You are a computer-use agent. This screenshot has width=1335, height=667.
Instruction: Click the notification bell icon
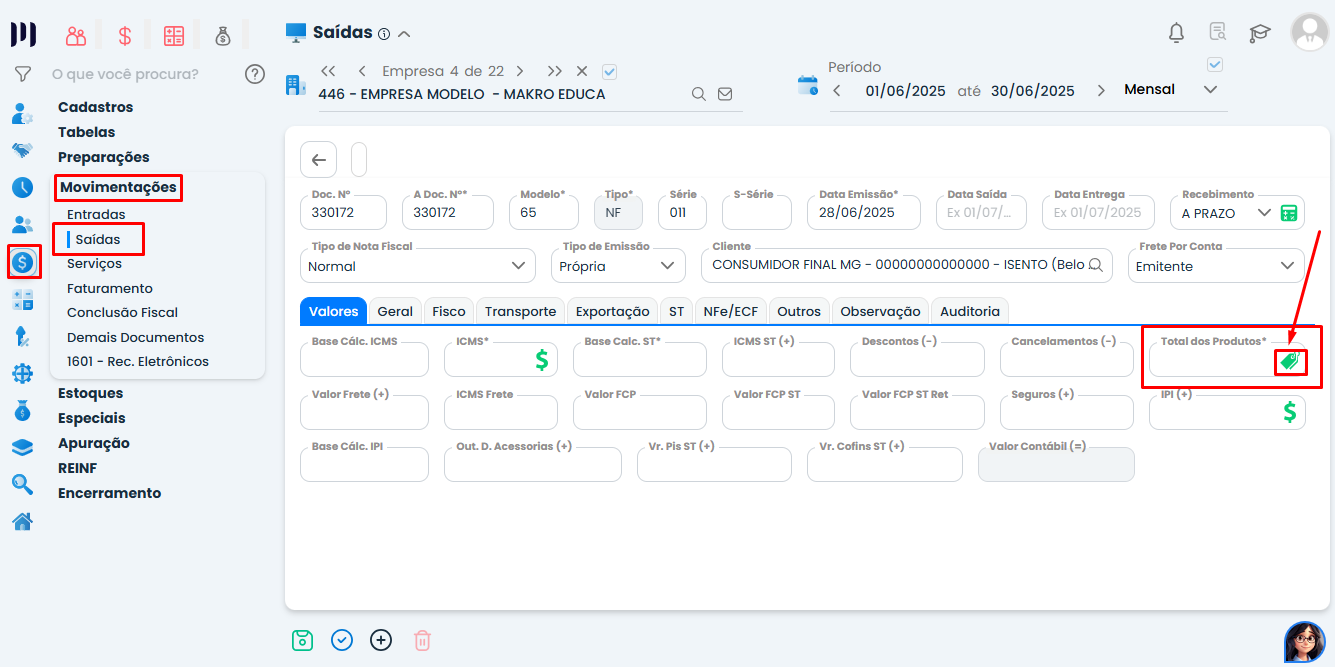1176,33
